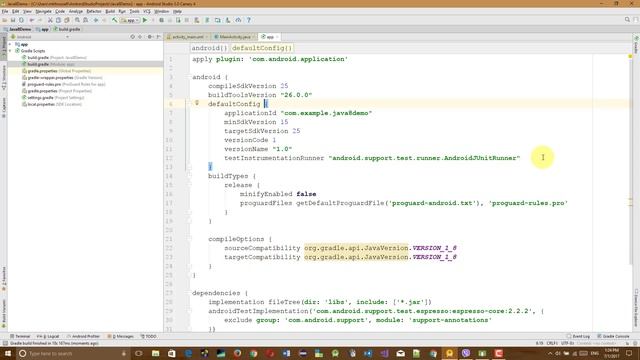
Task: Click the Project panel settings gear icon
Action: (150, 37)
